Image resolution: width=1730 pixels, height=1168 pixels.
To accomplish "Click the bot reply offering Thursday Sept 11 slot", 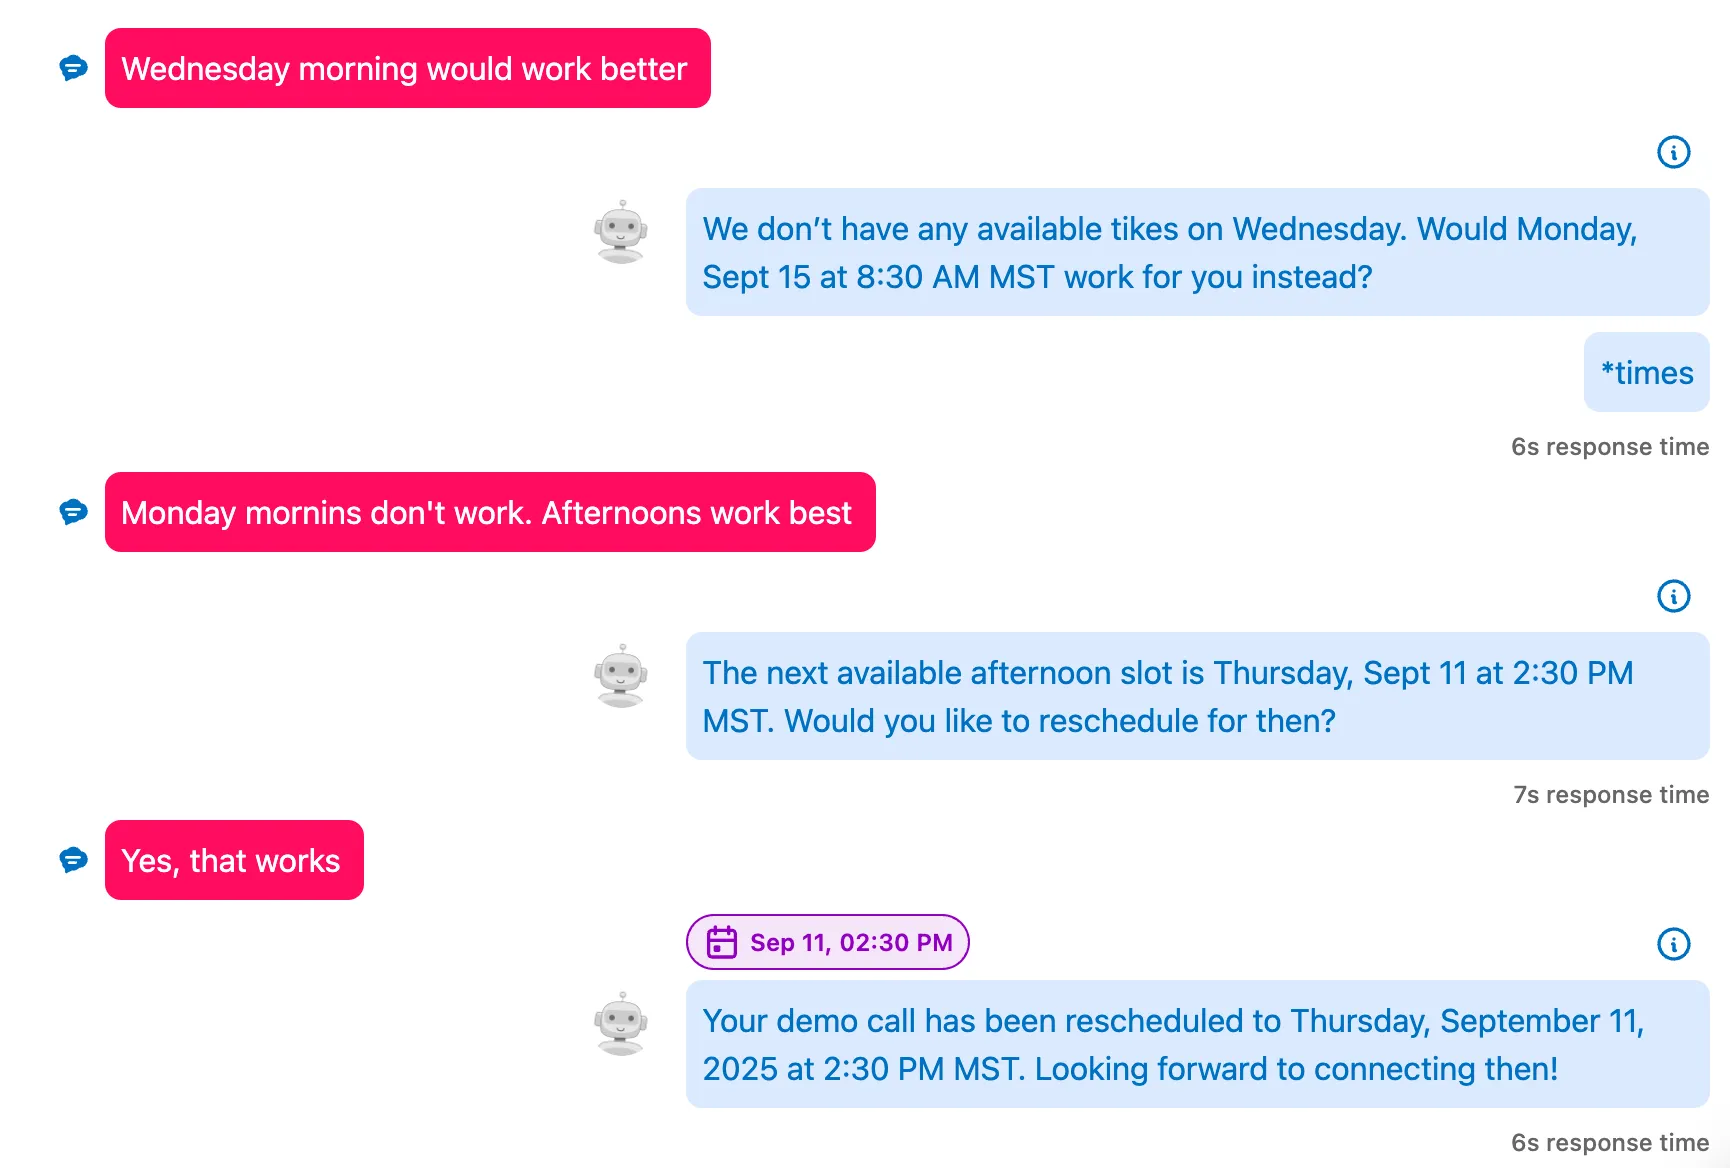I will point(1198,696).
